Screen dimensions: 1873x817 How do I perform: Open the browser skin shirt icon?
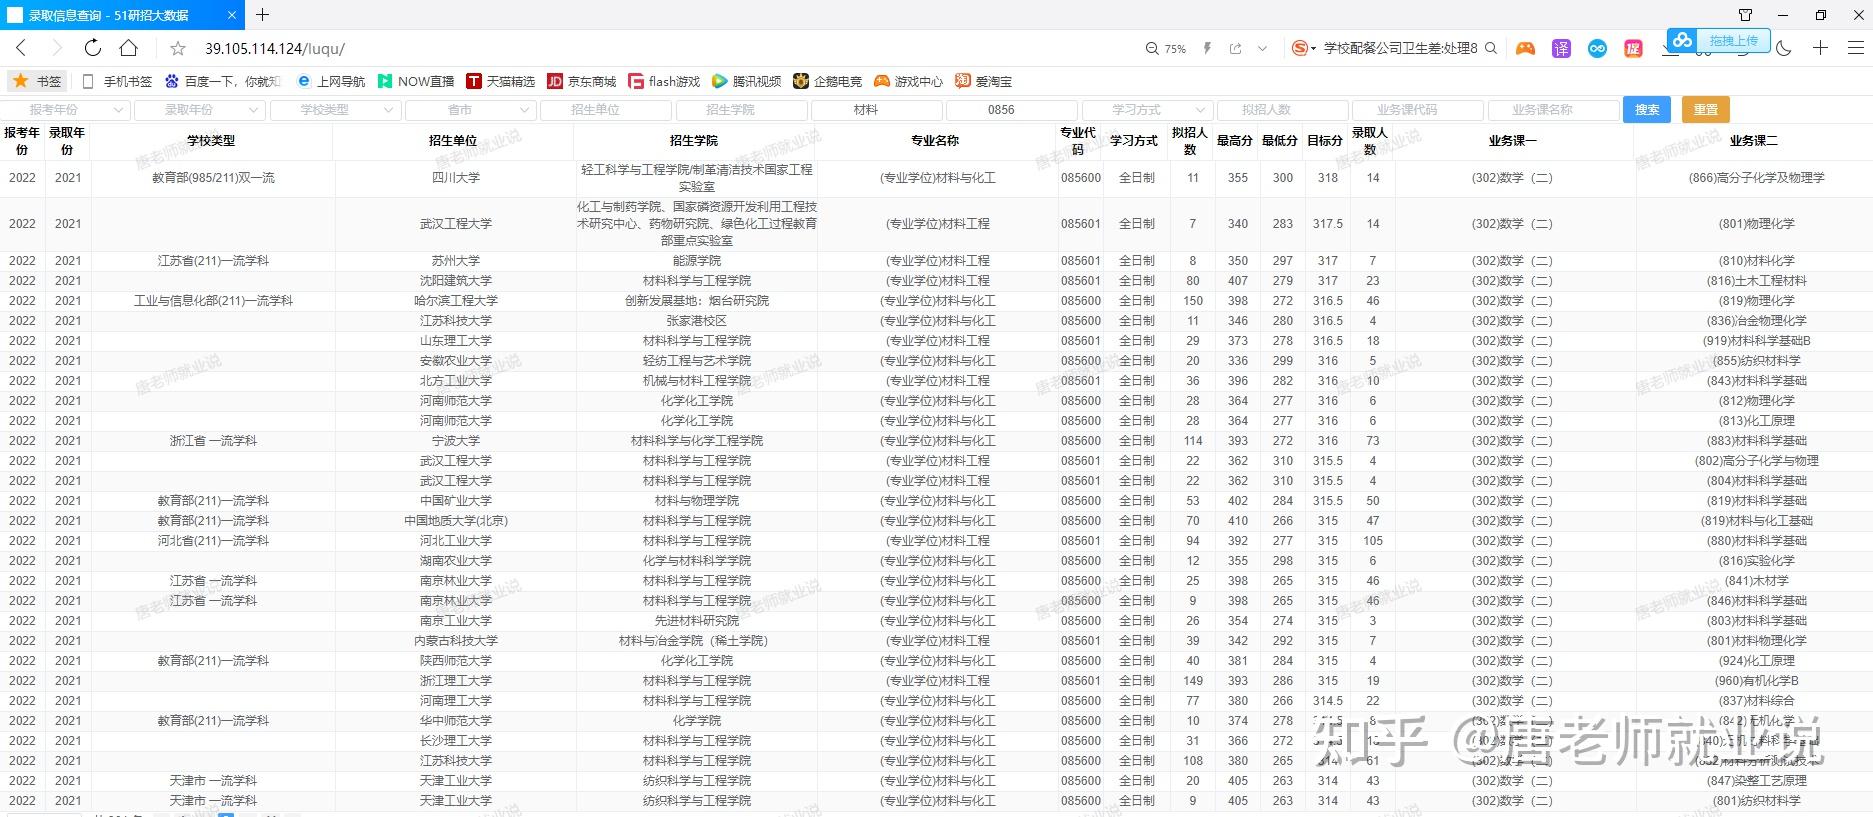[x=1745, y=15]
